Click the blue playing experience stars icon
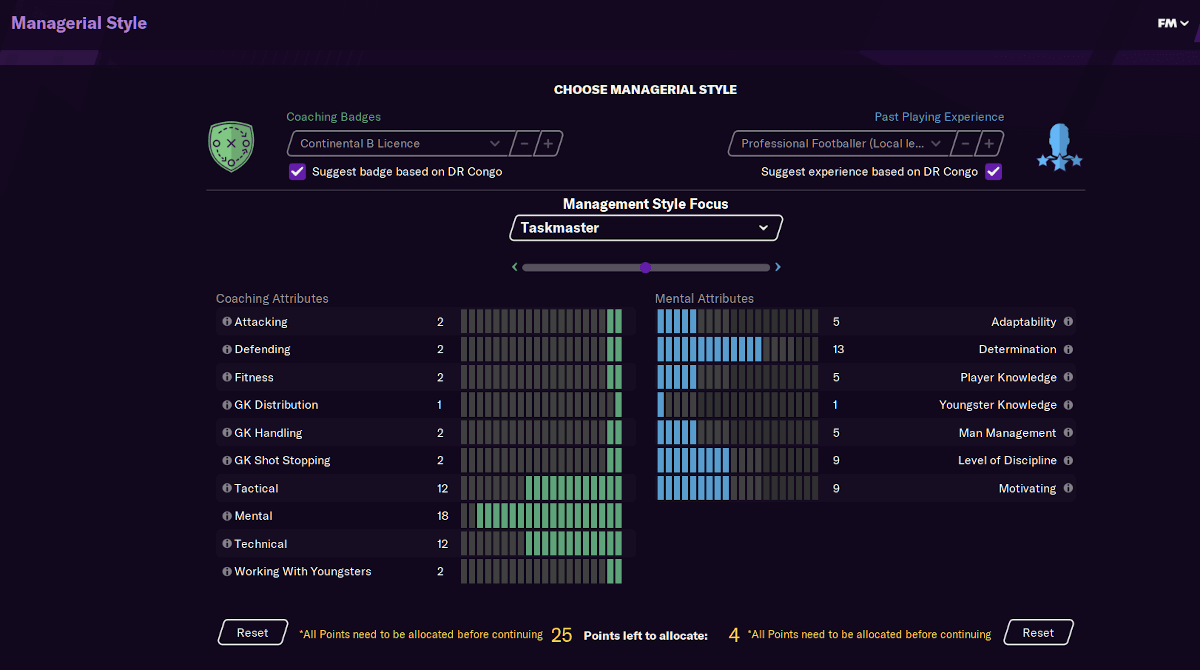Screen dimensions: 1200x670 coord(1059,147)
